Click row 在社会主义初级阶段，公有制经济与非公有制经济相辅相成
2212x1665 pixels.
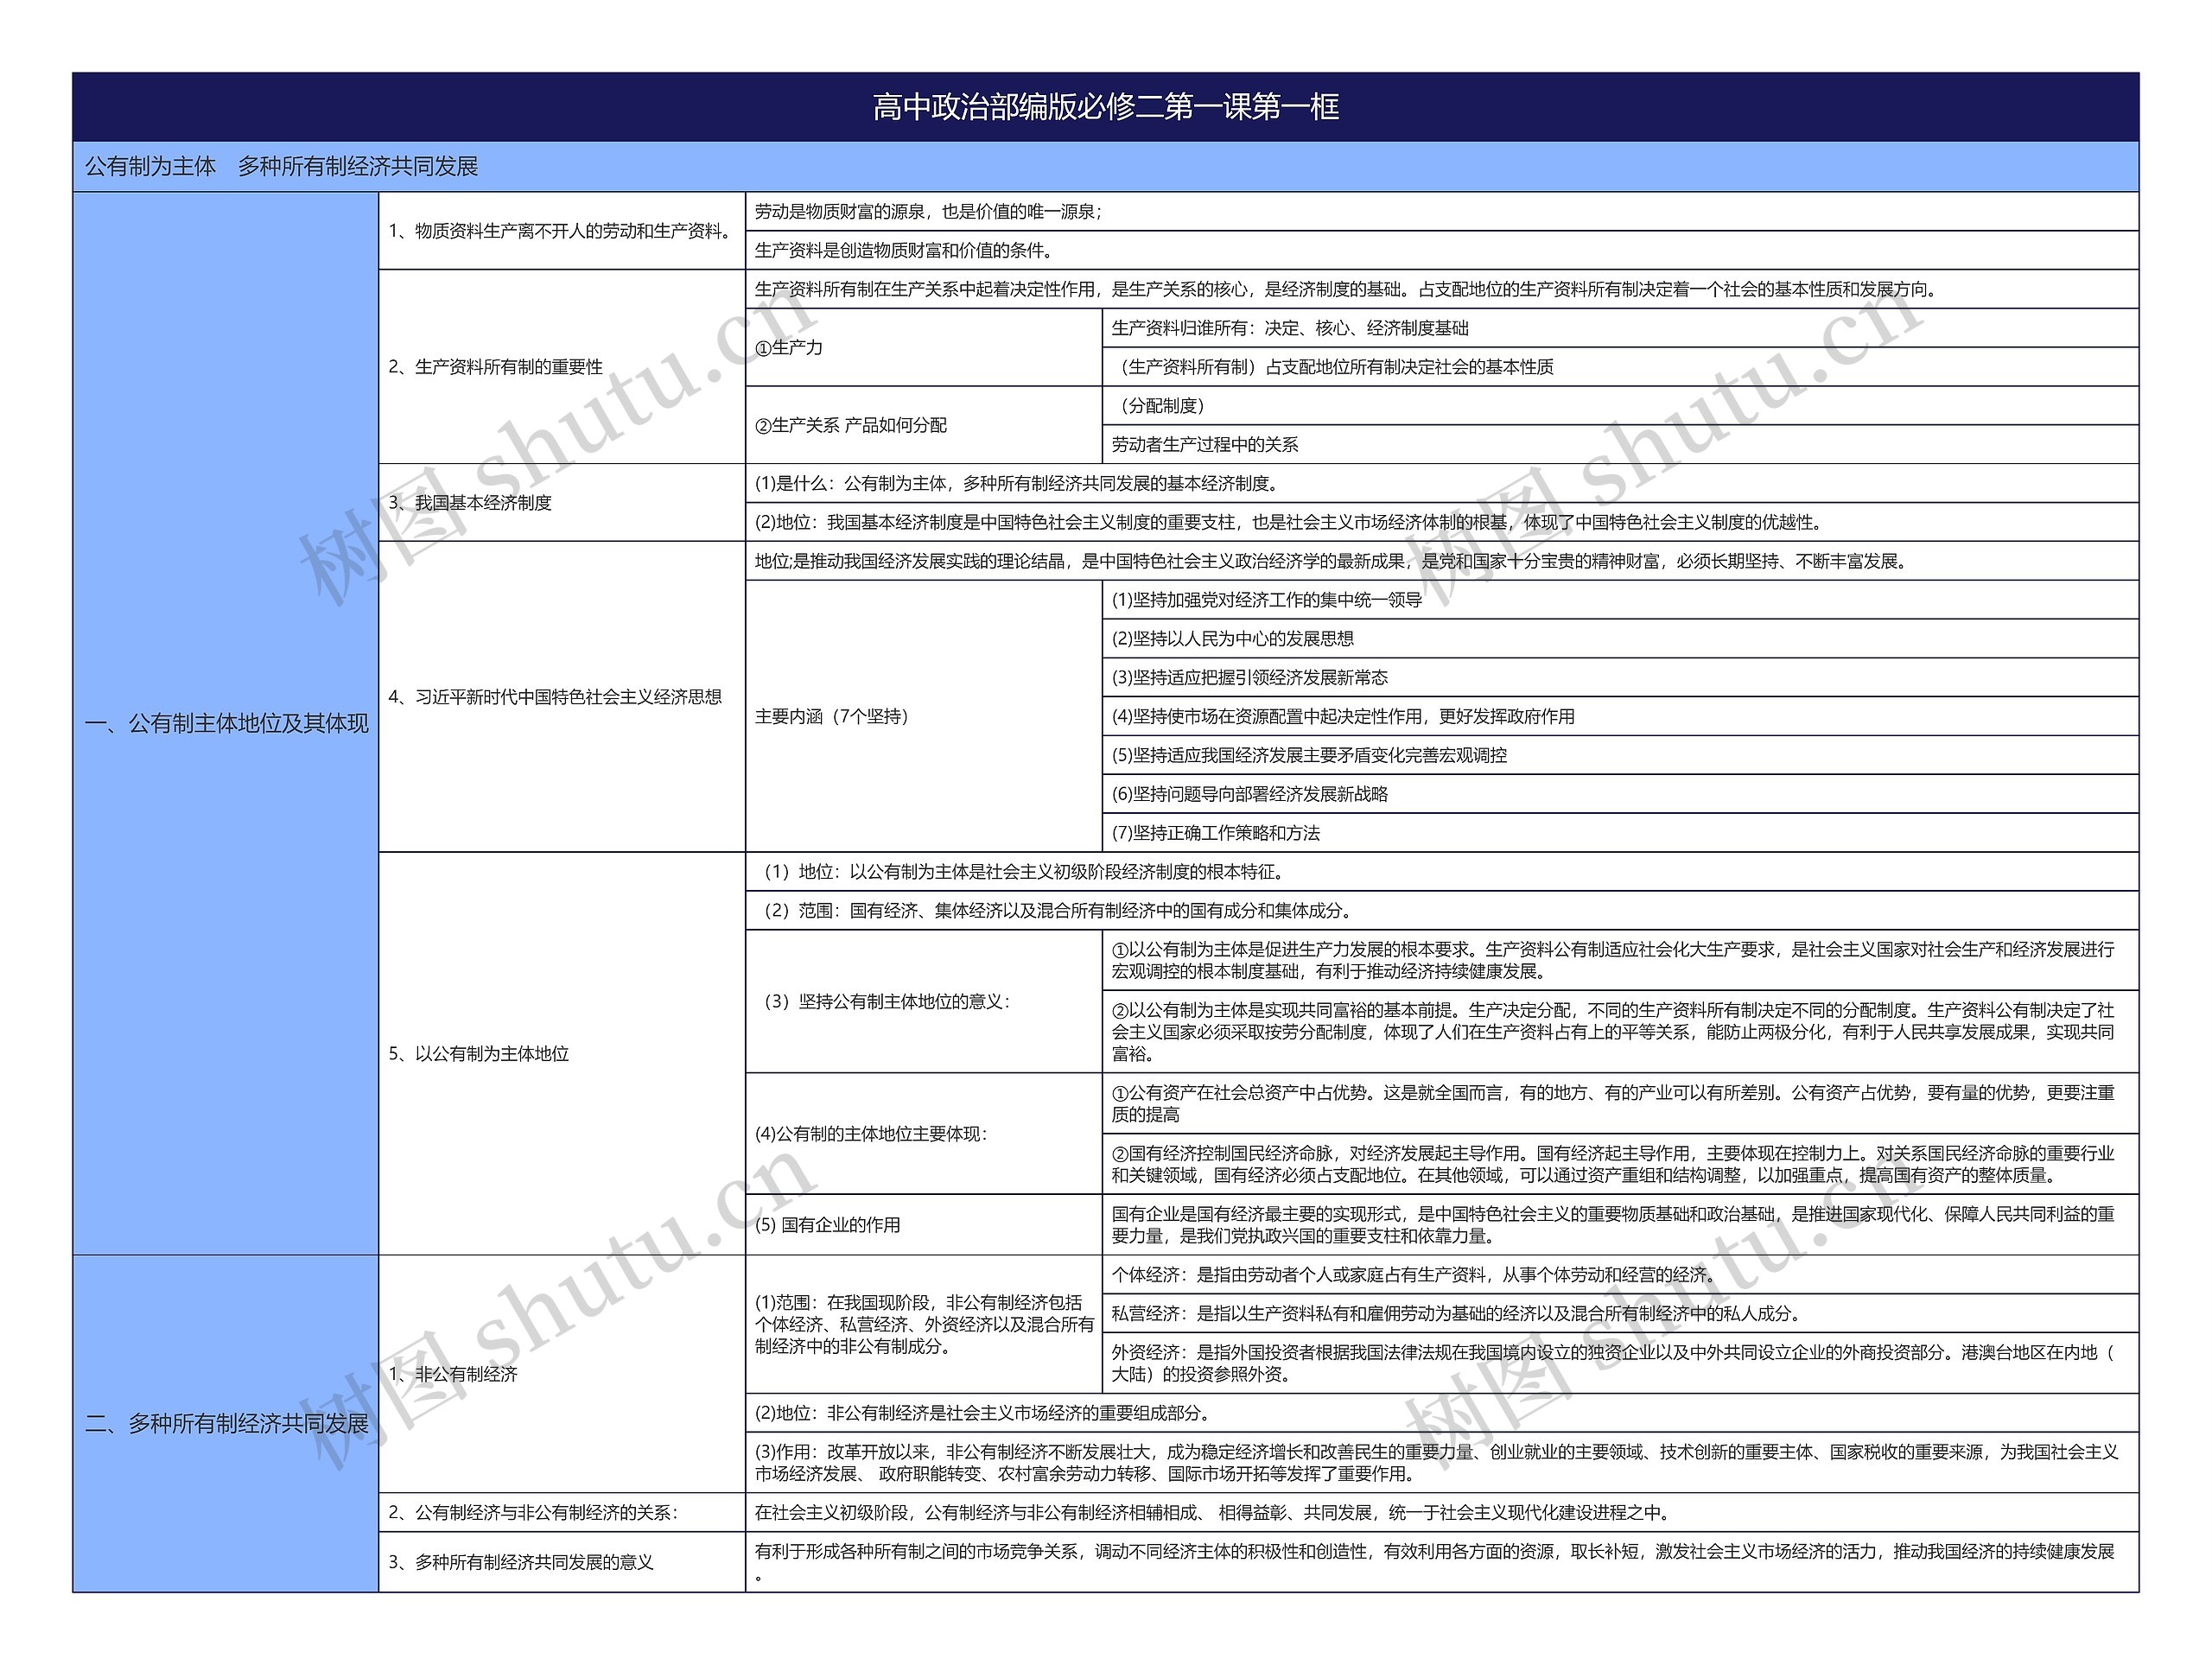pyautogui.click(x=1442, y=1513)
